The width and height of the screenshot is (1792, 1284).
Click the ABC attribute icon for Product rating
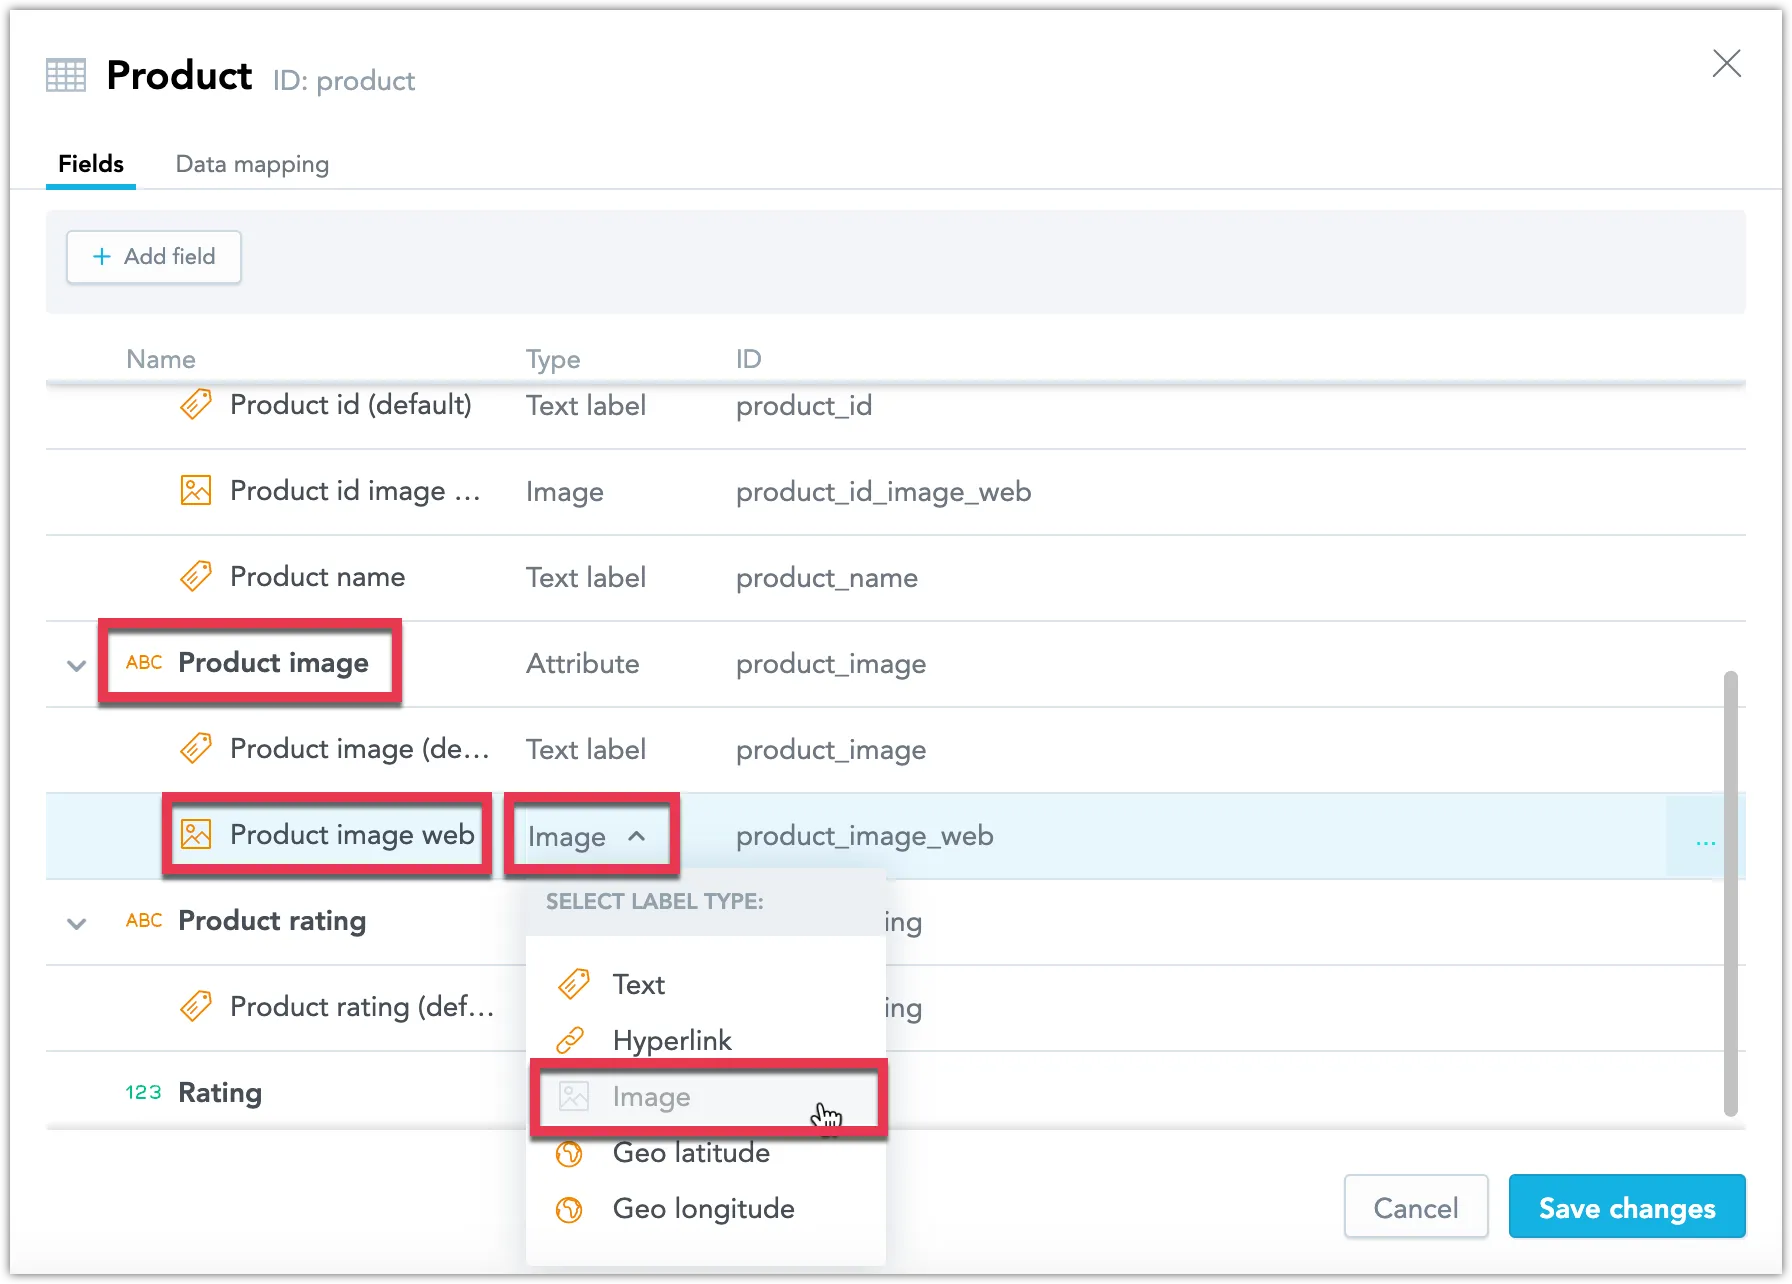click(144, 921)
